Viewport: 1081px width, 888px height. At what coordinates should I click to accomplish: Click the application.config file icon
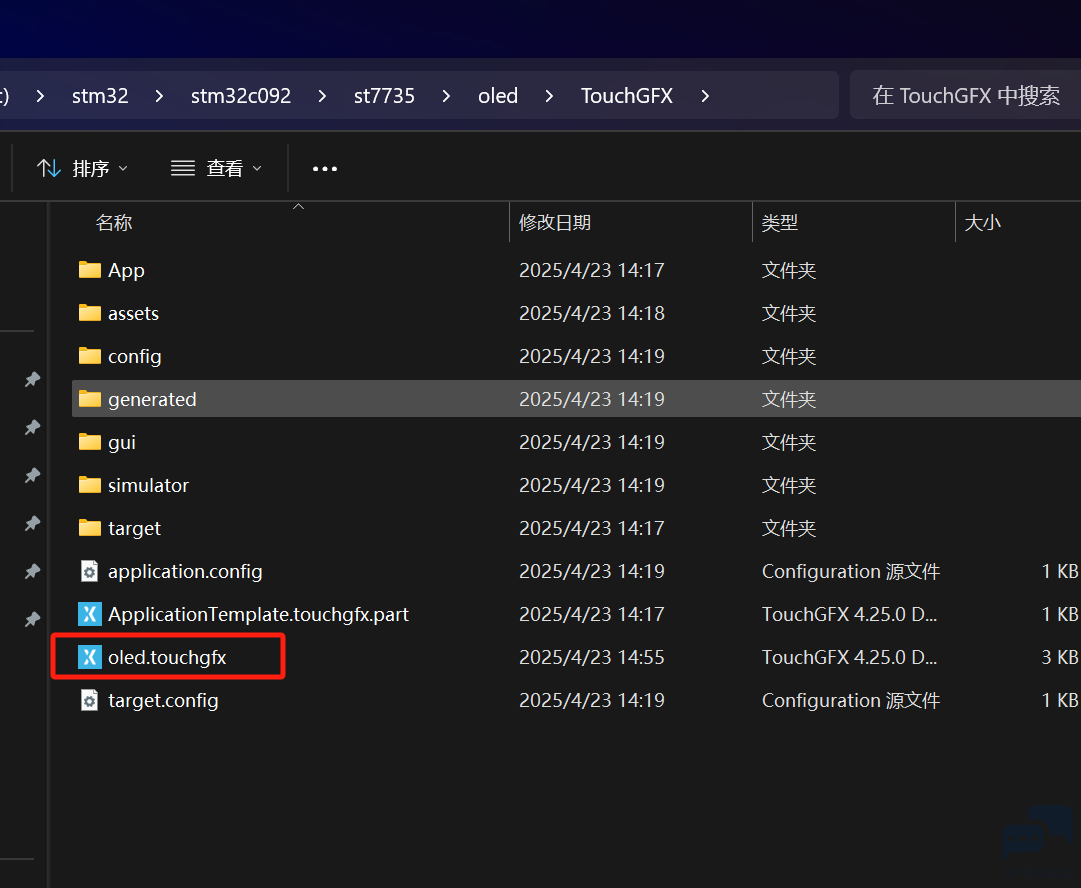click(90, 571)
